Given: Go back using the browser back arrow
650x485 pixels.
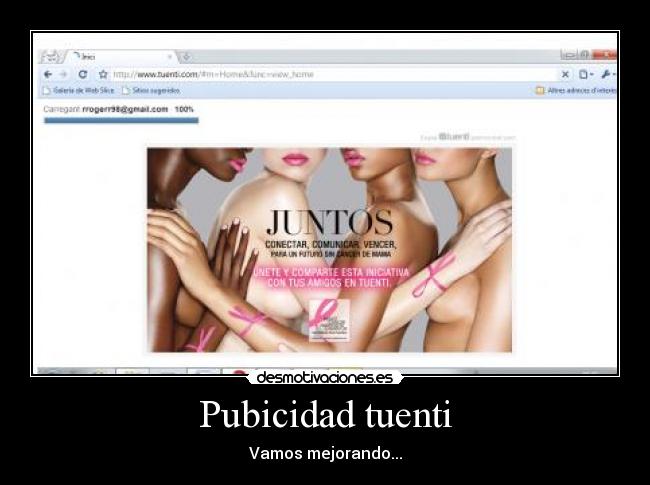Looking at the screenshot, I should (48, 75).
